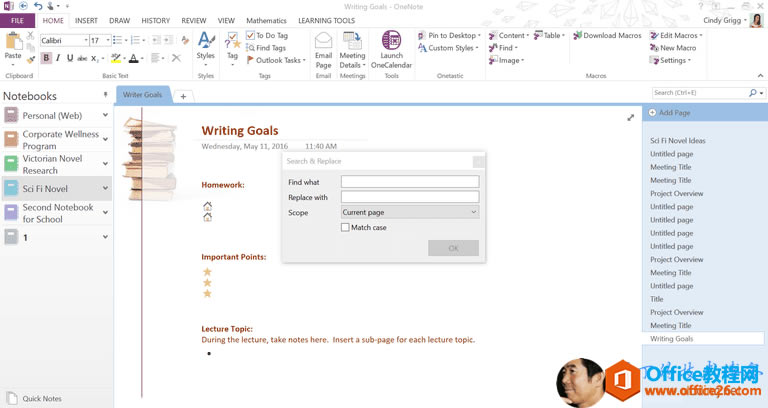This screenshot has height=408, width=768.
Task: Open the Scope dropdown Current page
Action: [x=410, y=212]
